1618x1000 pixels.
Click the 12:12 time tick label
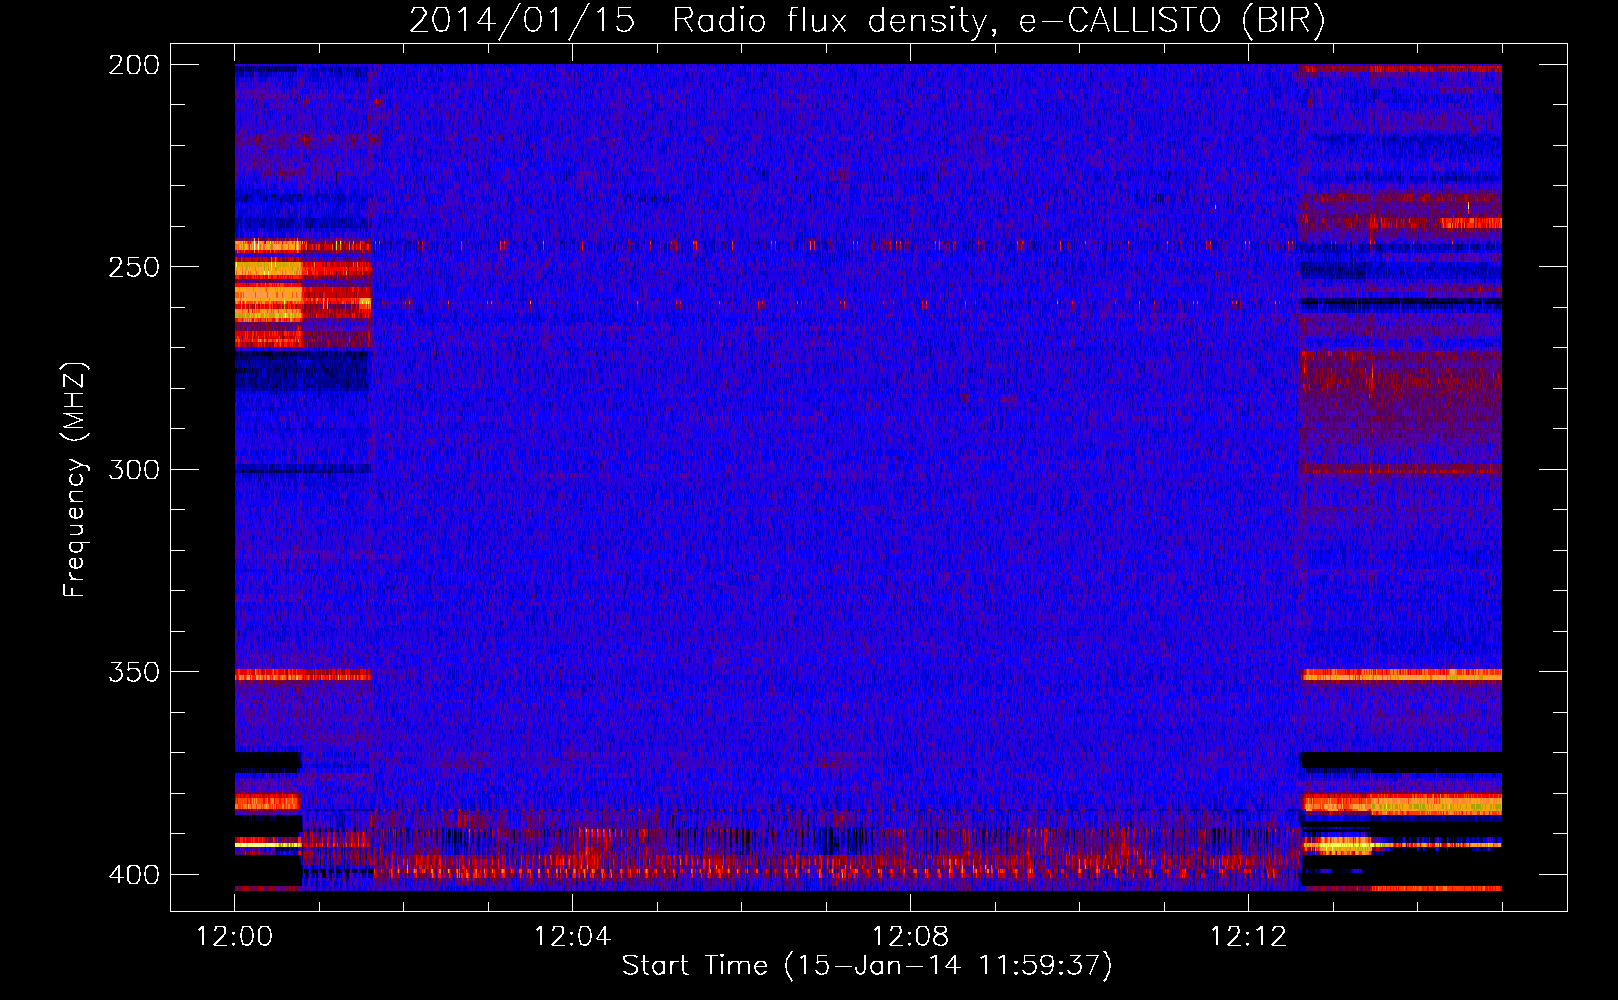1248,936
